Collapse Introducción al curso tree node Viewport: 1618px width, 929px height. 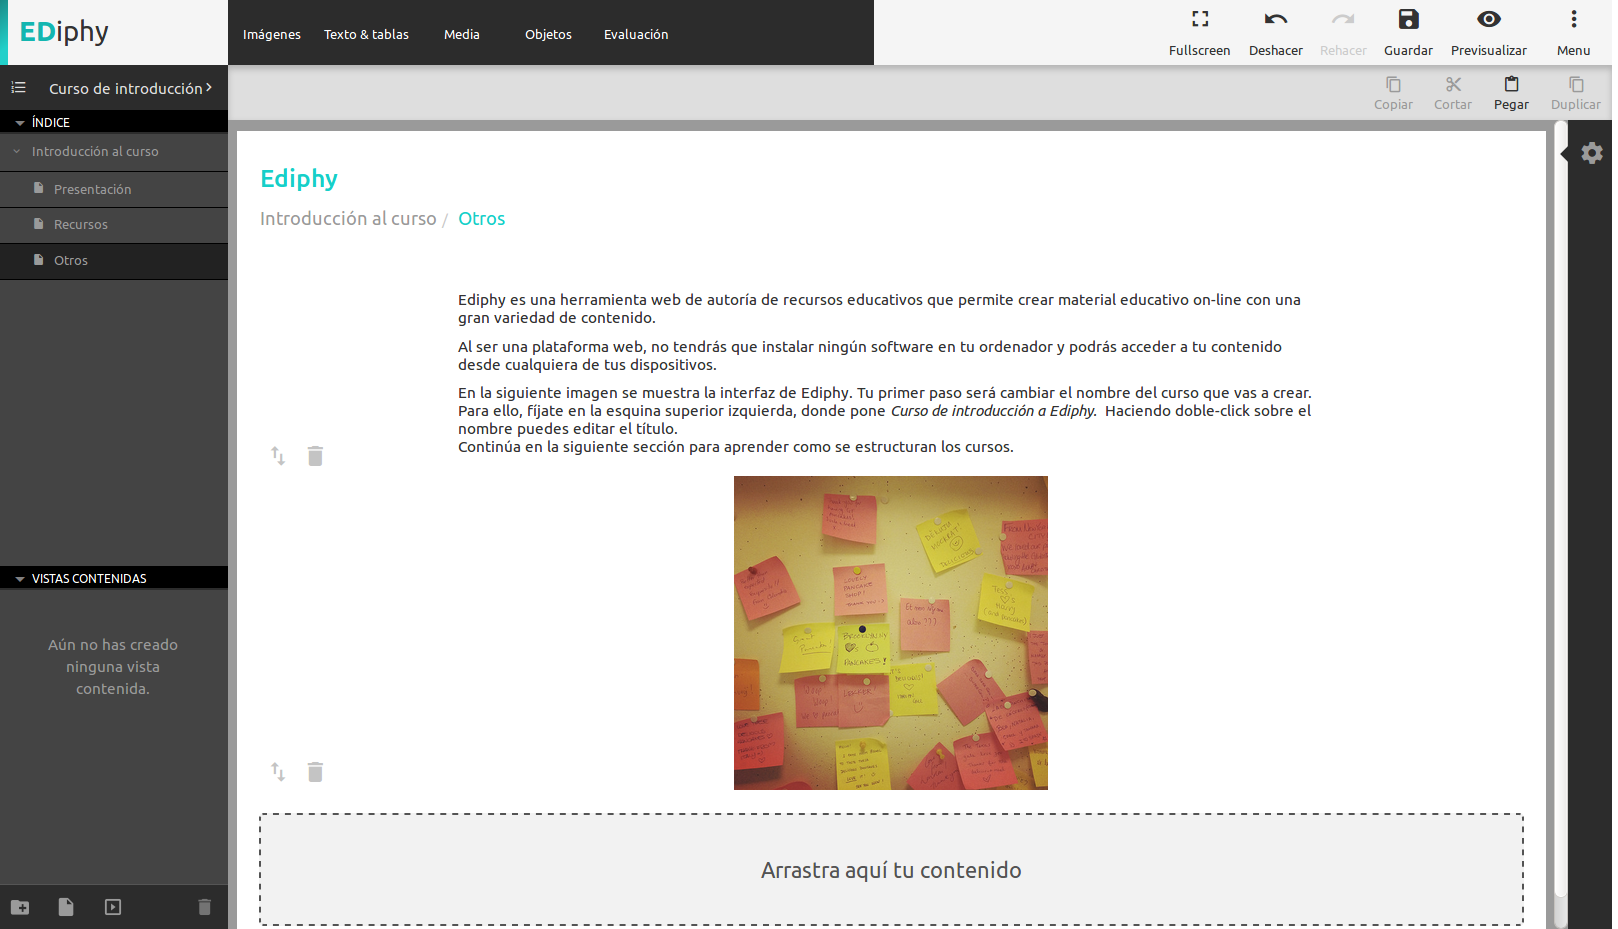[x=17, y=152]
